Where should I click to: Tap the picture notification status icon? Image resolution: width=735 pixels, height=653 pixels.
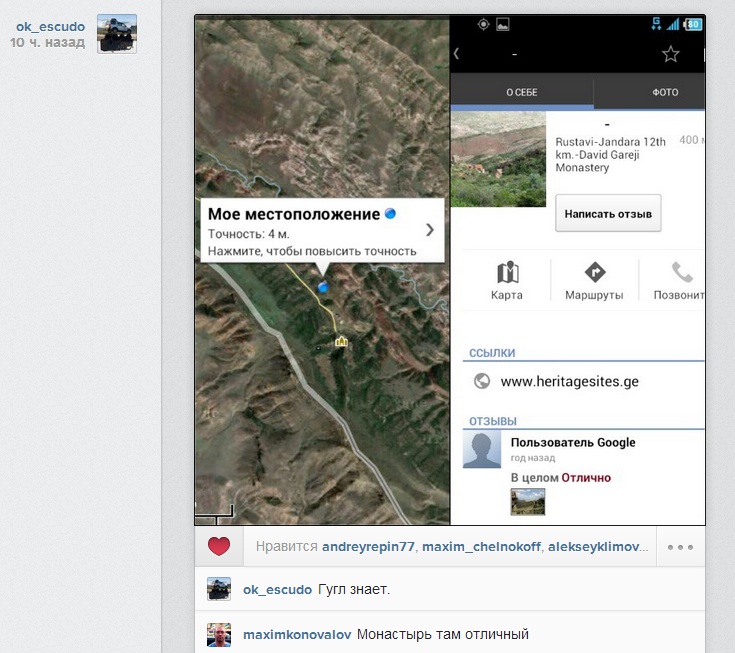(x=503, y=24)
